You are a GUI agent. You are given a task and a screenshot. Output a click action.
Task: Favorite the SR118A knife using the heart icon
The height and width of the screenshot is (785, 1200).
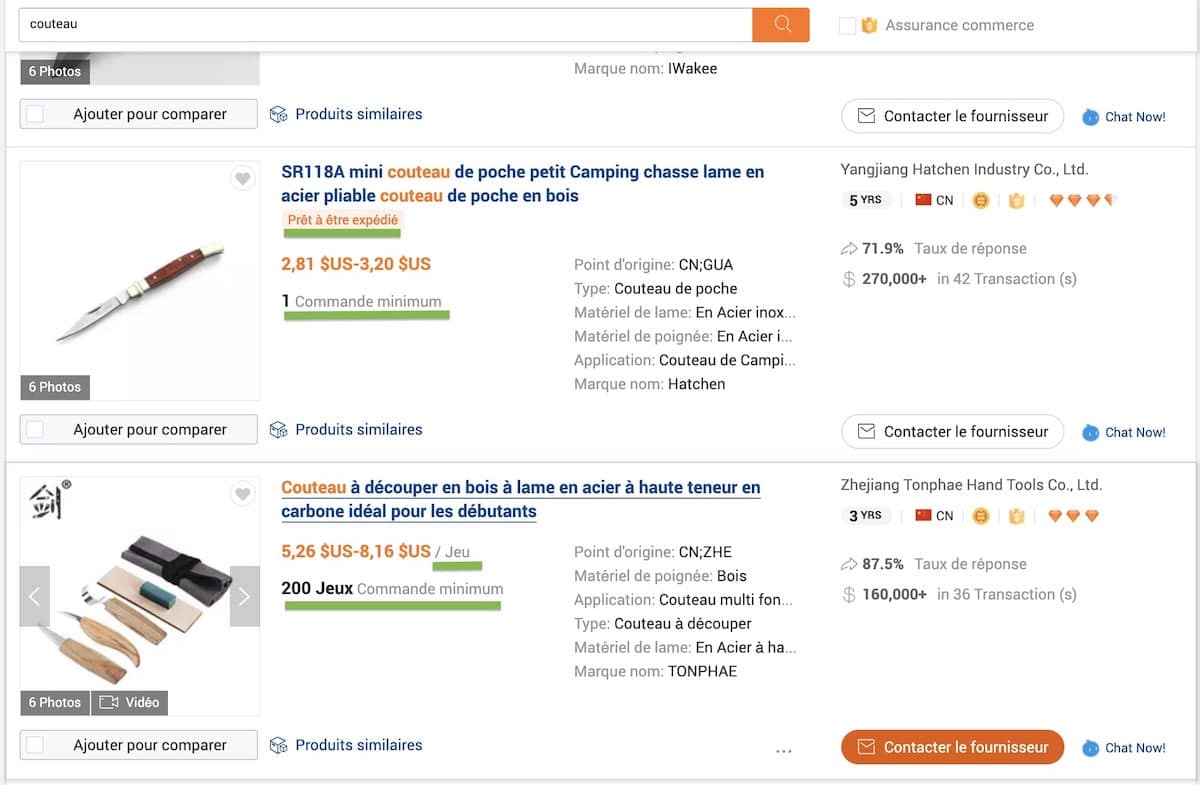243,178
